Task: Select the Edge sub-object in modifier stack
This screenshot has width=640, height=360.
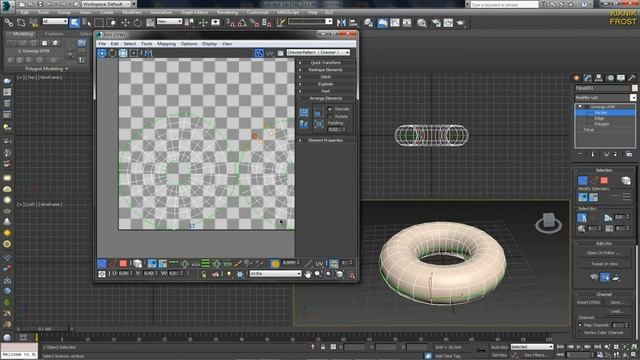Action: (600, 118)
